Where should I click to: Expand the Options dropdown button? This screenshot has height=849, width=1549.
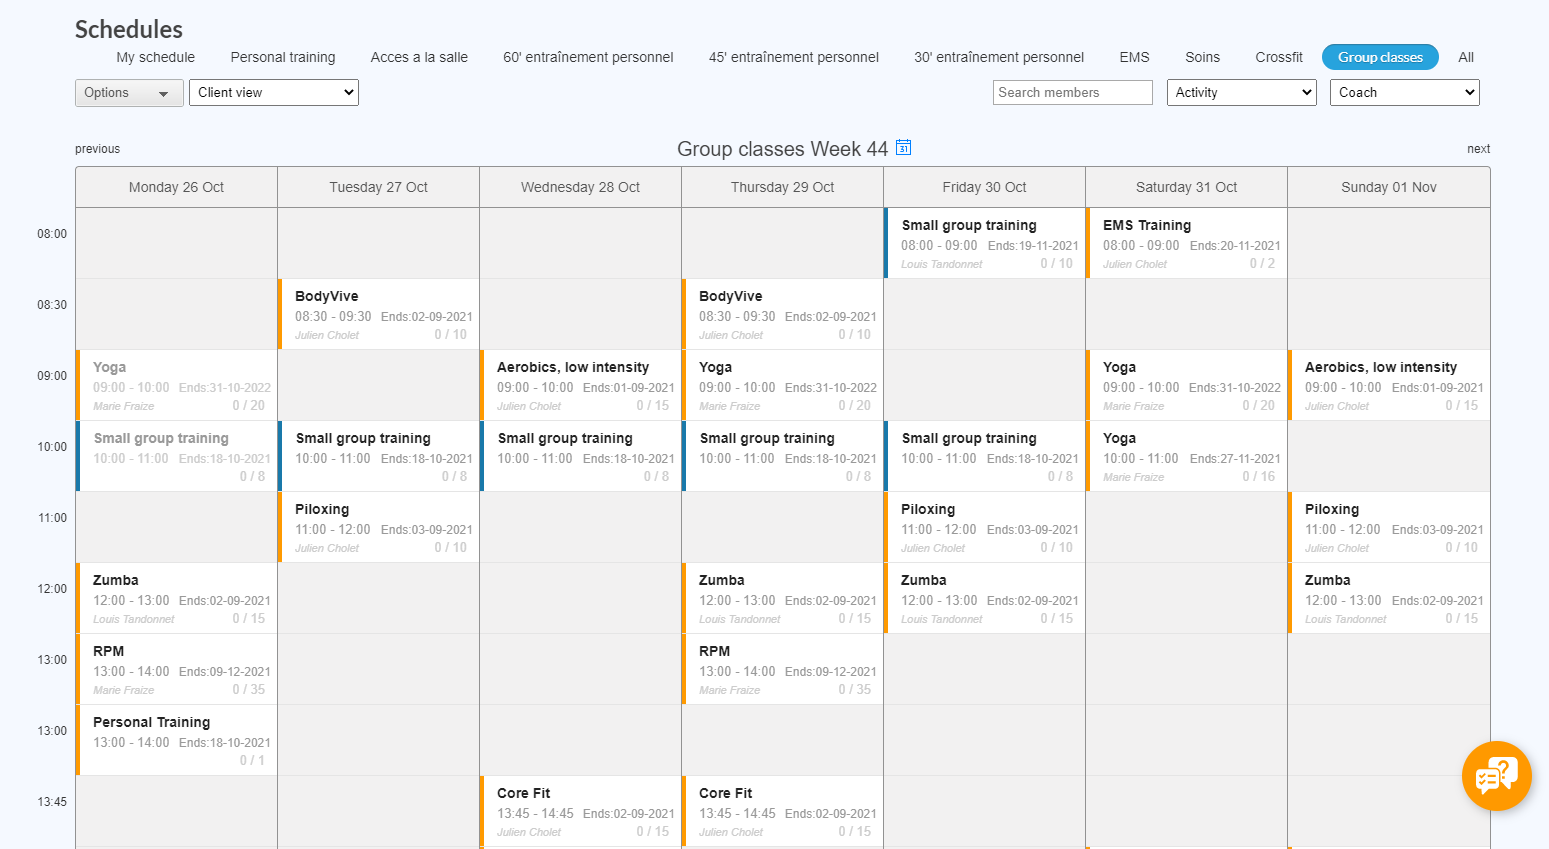tap(129, 93)
